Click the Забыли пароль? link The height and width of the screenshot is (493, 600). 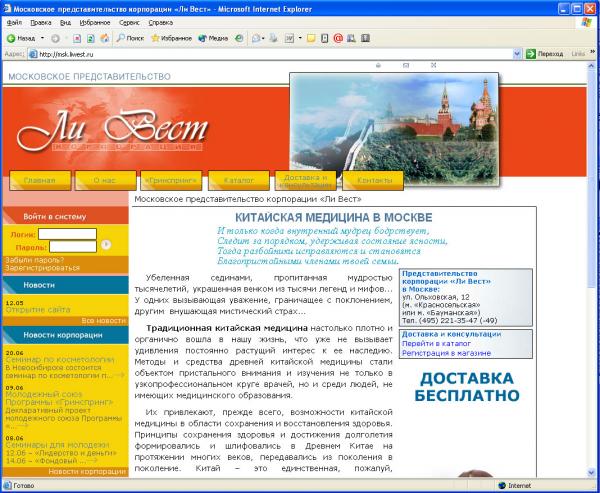click(34, 260)
